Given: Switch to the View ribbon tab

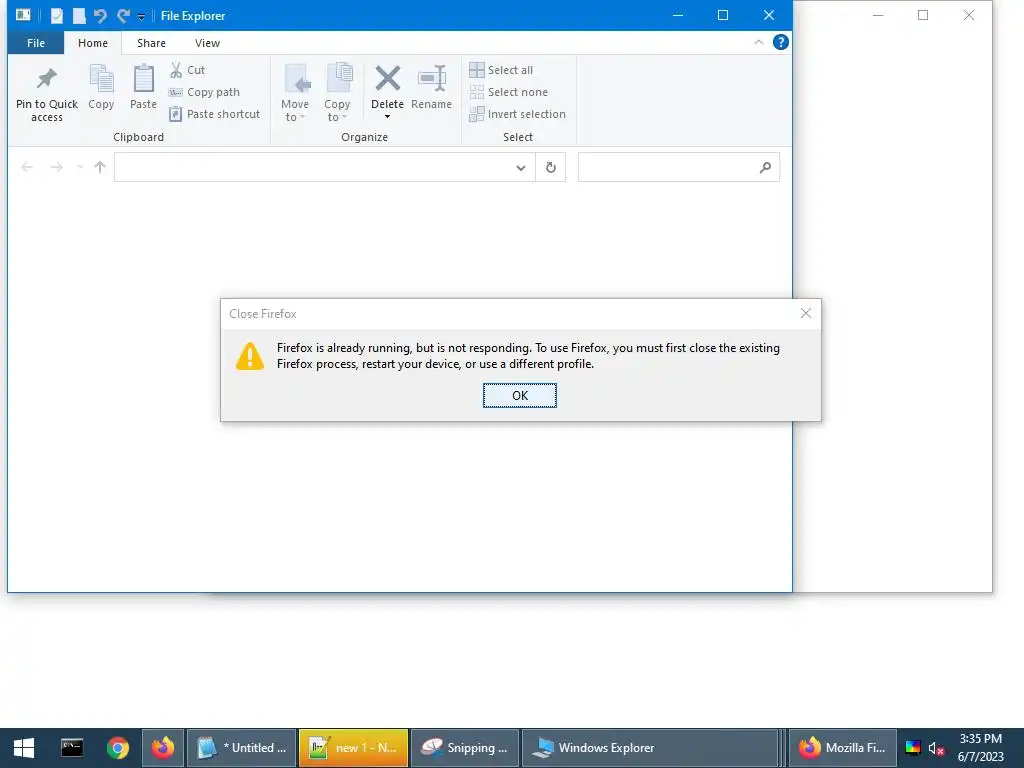Looking at the screenshot, I should point(207,43).
